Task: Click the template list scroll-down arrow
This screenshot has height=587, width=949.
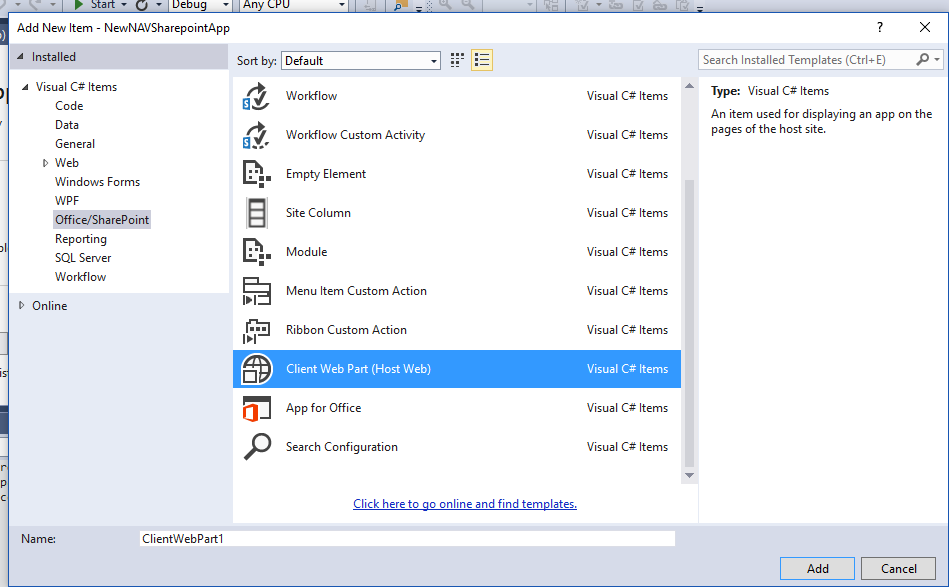Action: 689,476
